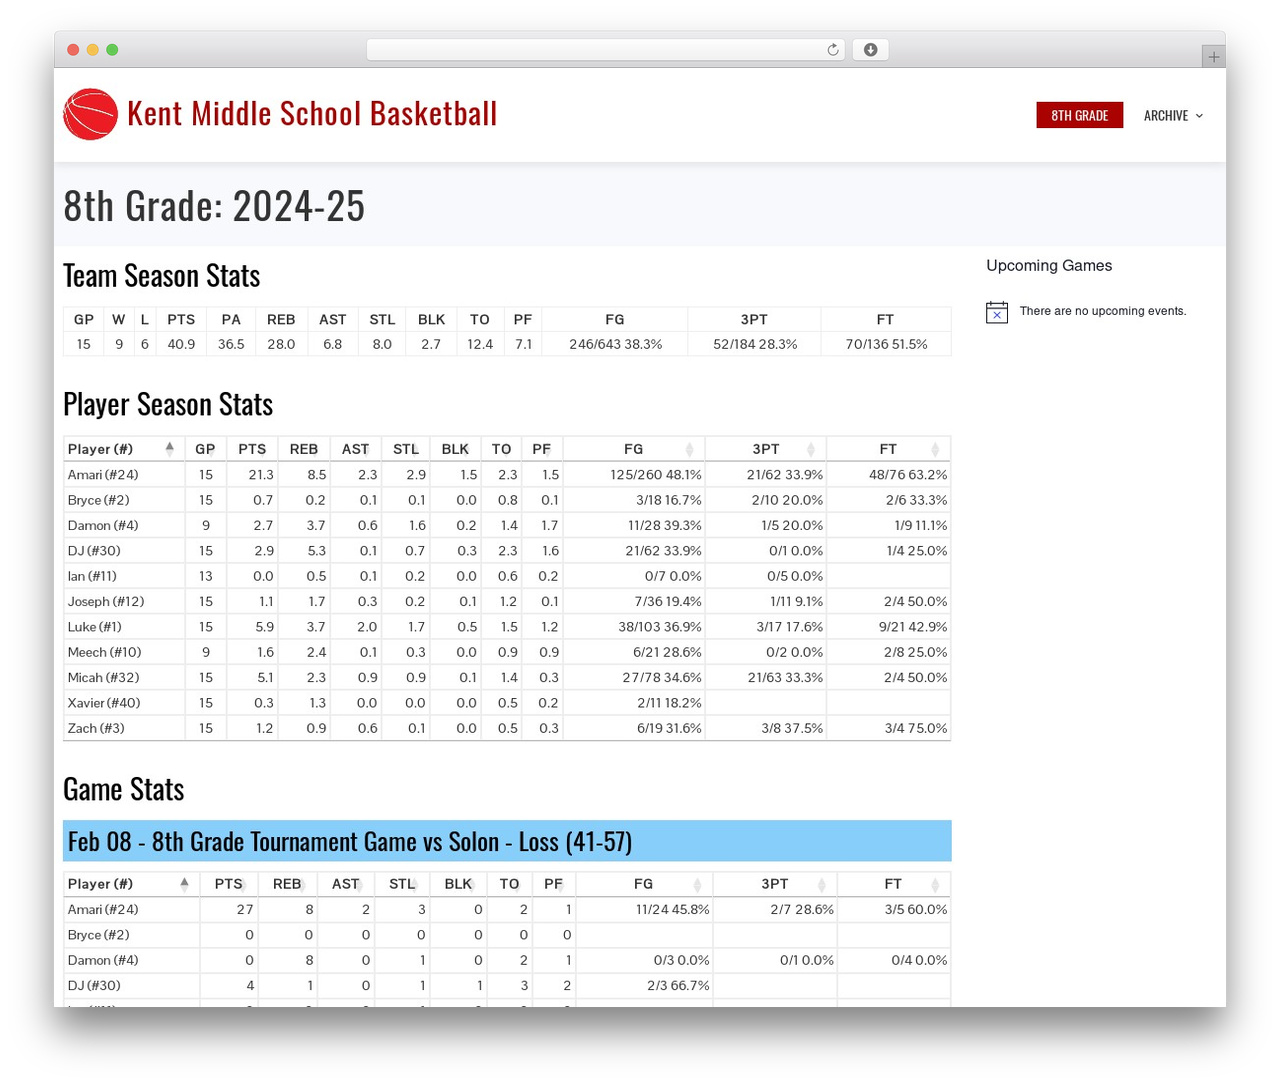The width and height of the screenshot is (1280, 1084).
Task: Select Micah (#32) season stats row
Action: [507, 678]
